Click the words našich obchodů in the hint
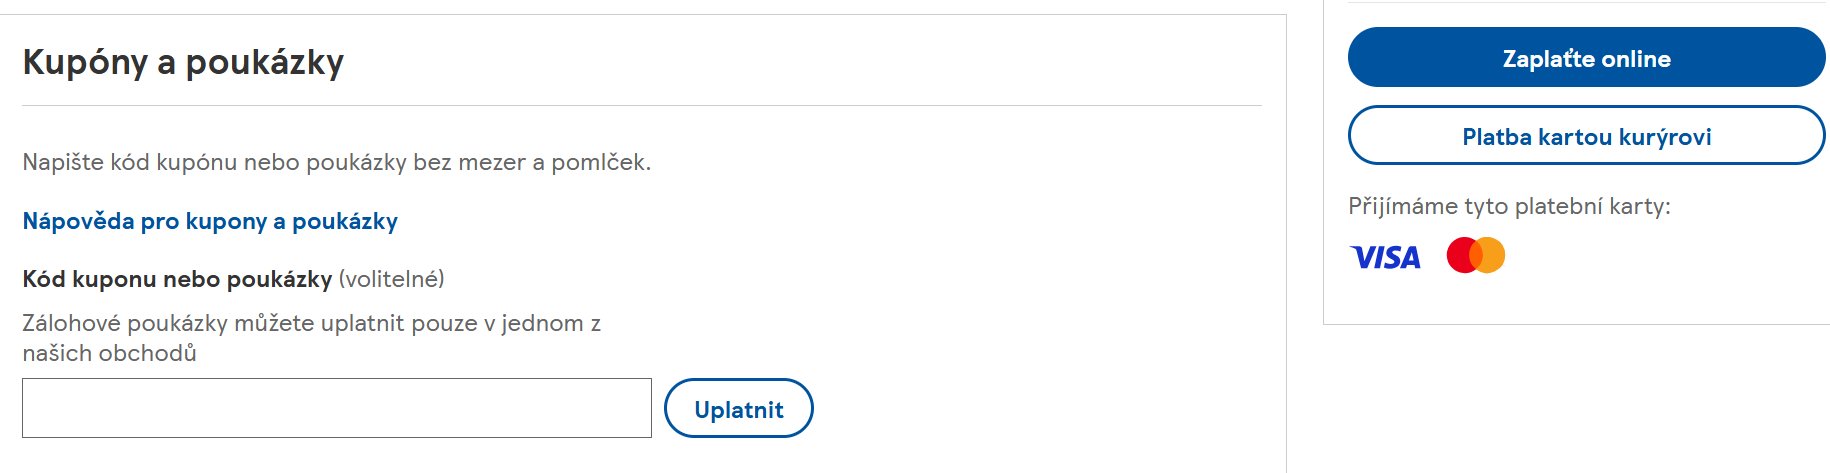Viewport: 1830px width, 473px height. [x=109, y=354]
